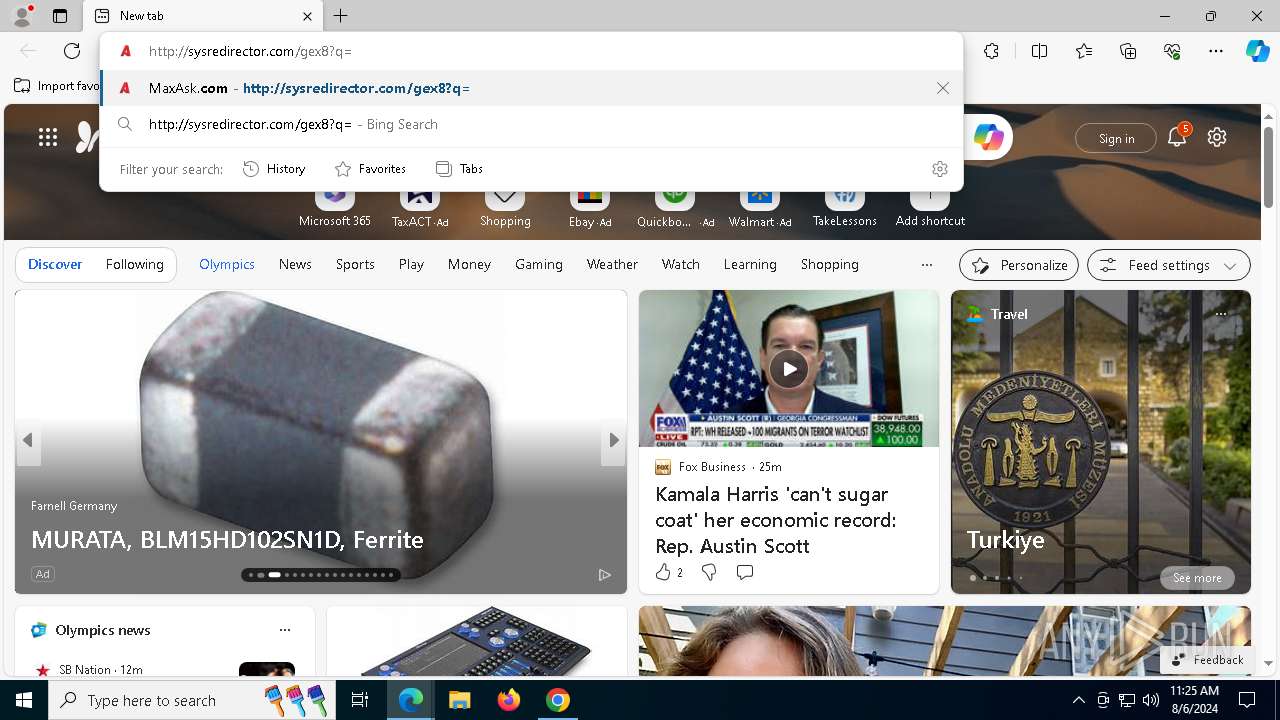1280x720 pixels.
Task: Toggle split screen icon
Action: click(1039, 51)
